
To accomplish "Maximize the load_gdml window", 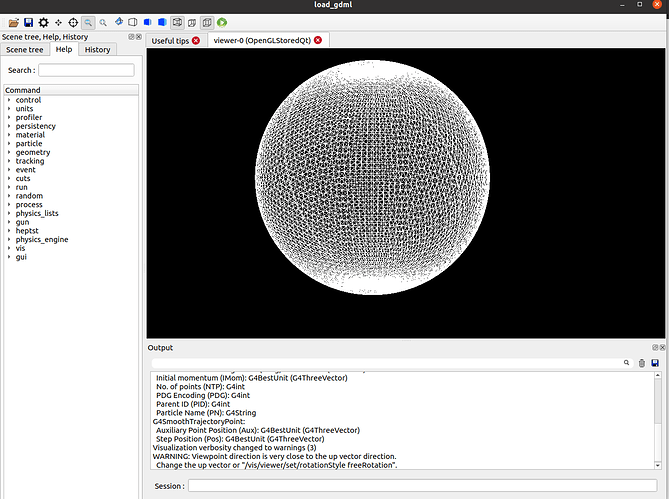I will point(640,4).
